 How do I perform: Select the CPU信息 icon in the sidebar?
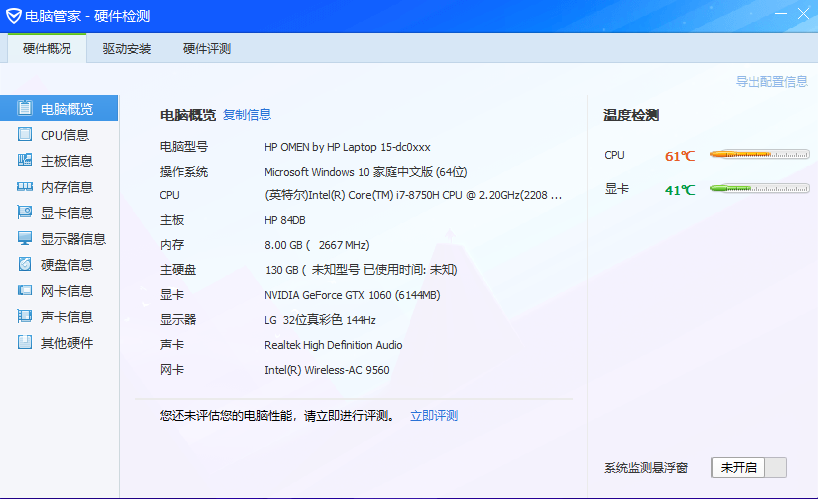point(25,135)
